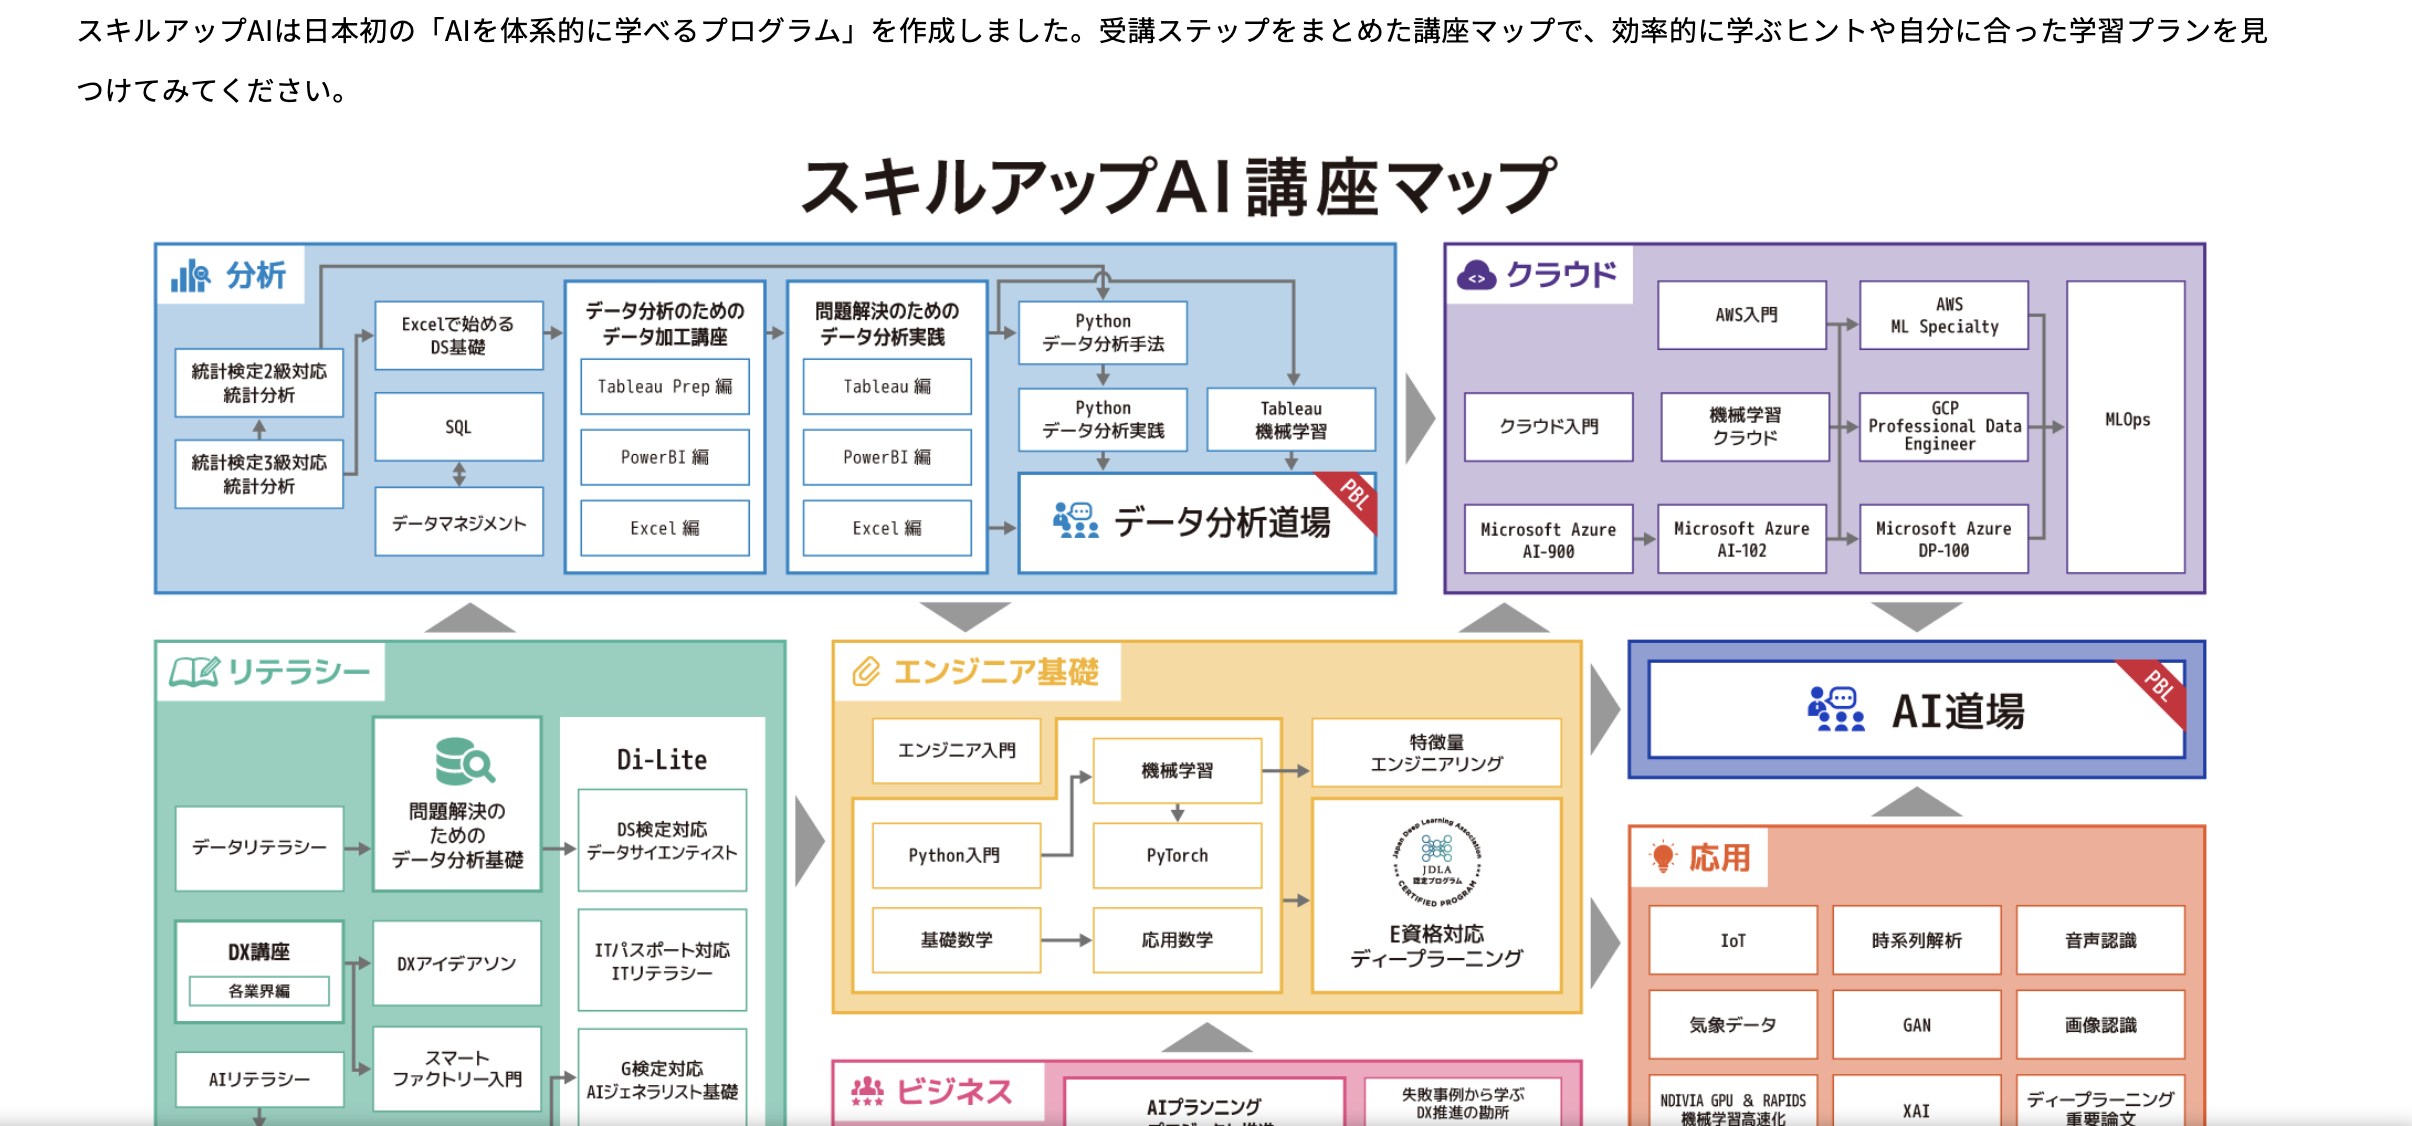Click the DX講座 各業界編 box
The image size is (2412, 1126).
[259, 991]
